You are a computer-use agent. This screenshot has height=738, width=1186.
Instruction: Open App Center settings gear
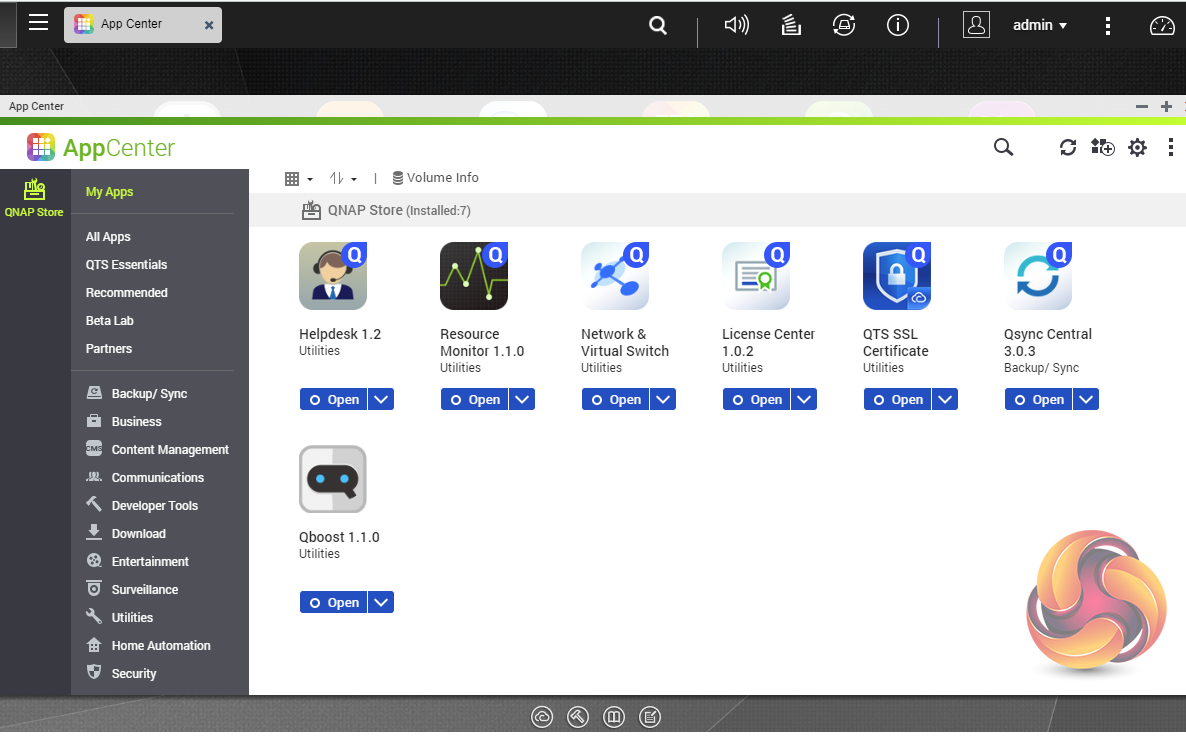(1138, 147)
